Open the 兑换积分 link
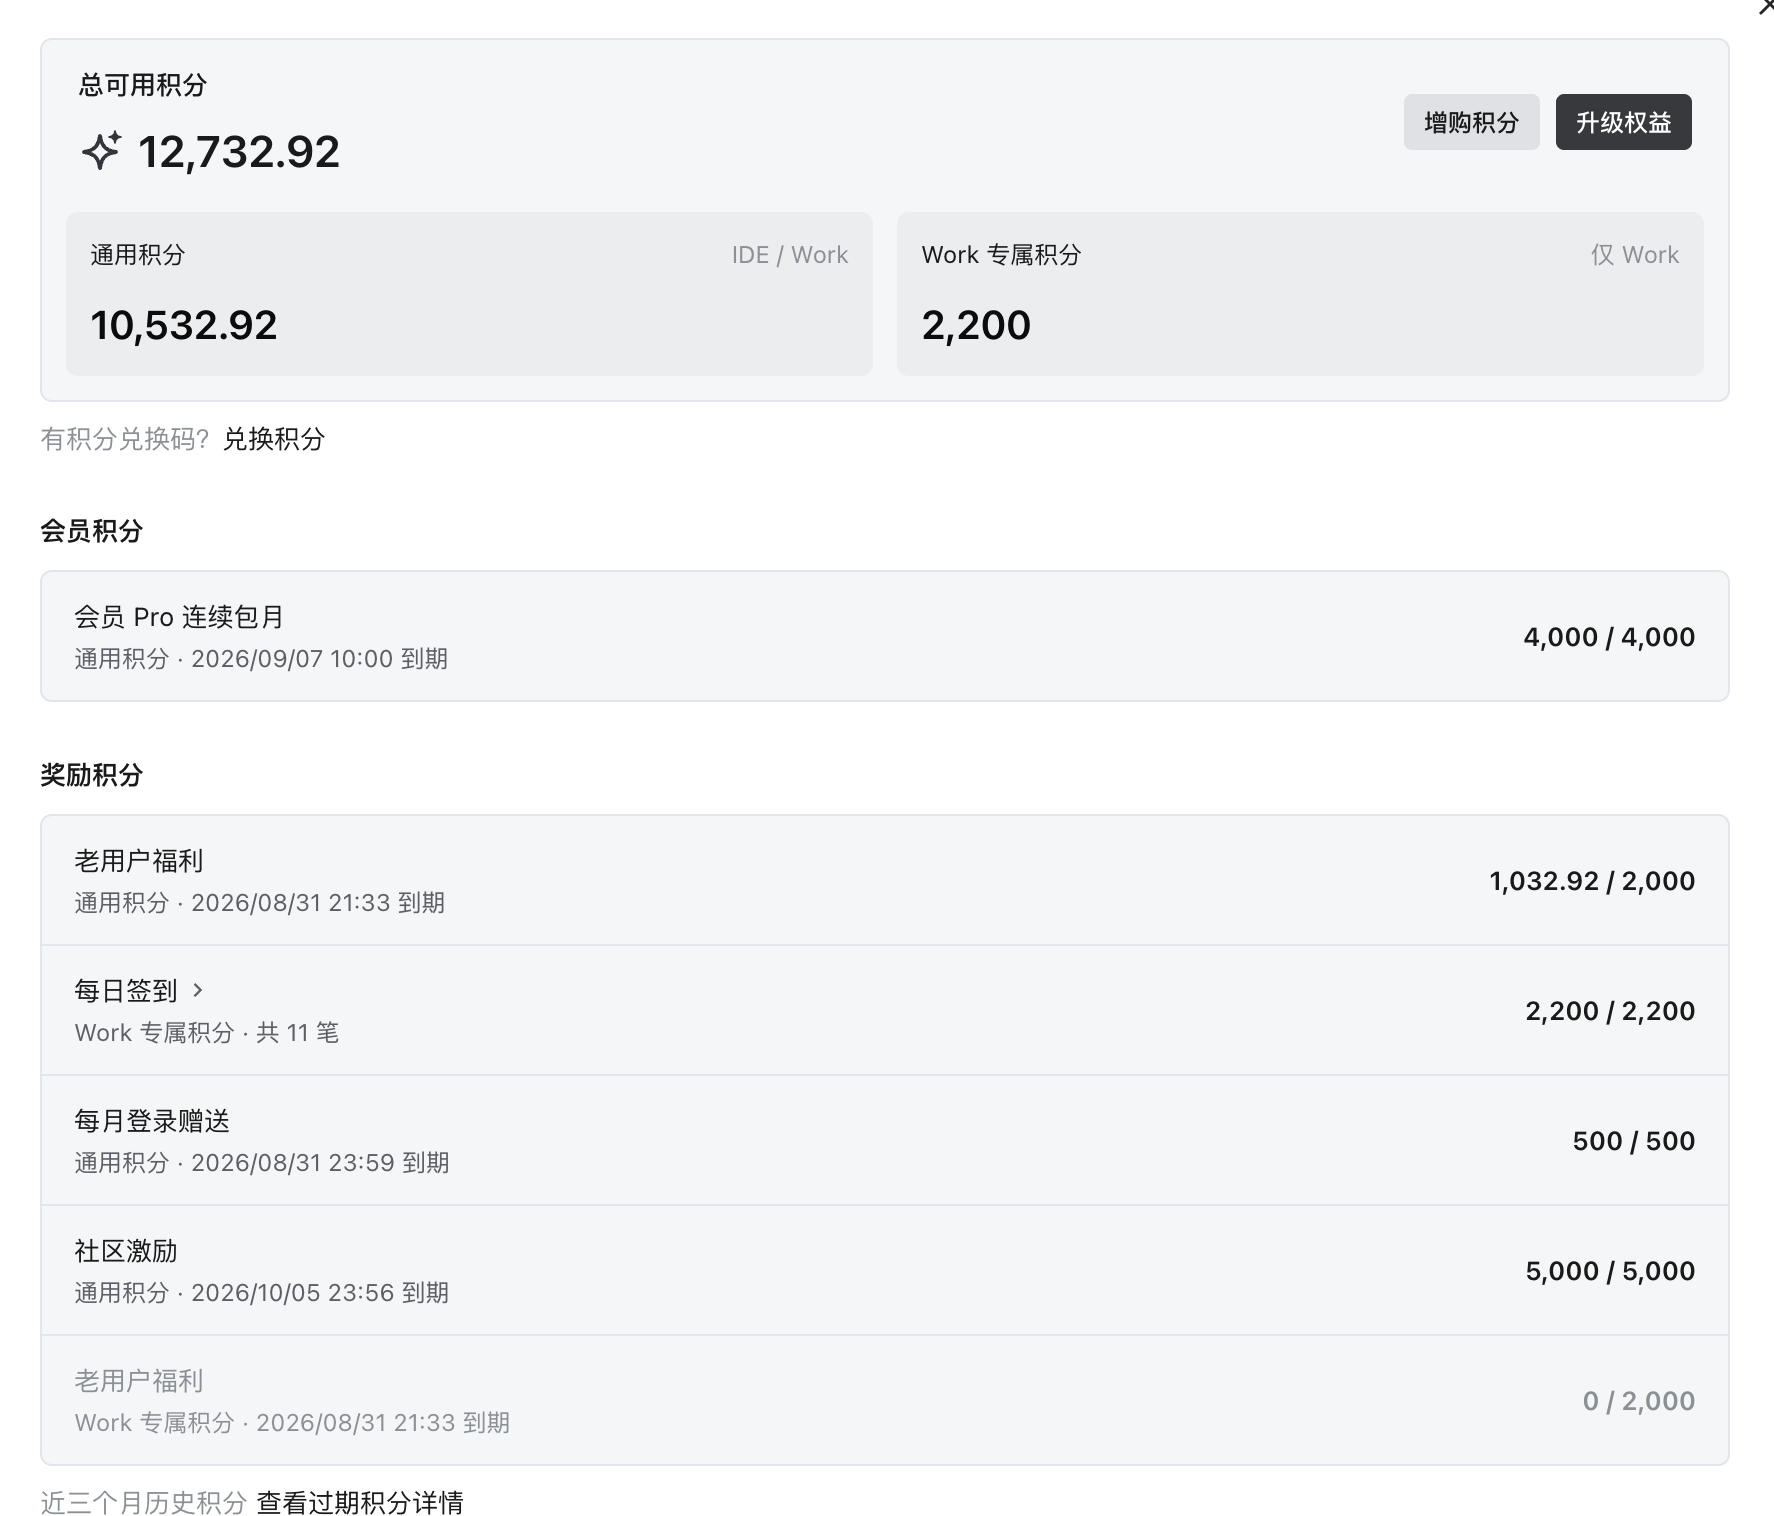Viewport: 1774px width, 1516px height. [273, 439]
